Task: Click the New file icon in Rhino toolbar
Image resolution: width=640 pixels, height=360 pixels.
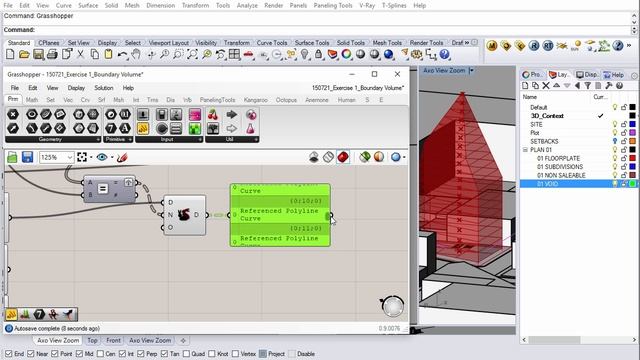Action: click(x=10, y=54)
